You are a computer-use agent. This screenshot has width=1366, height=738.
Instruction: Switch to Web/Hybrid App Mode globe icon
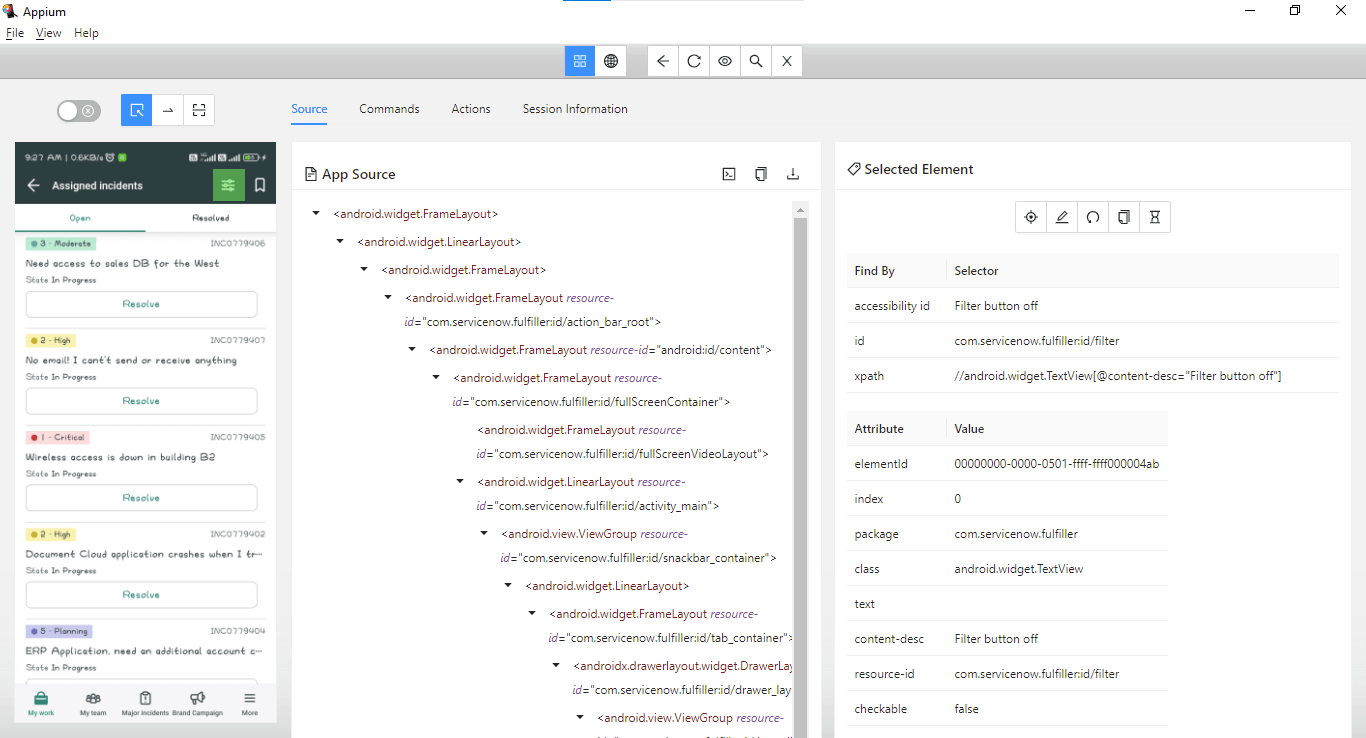point(611,61)
